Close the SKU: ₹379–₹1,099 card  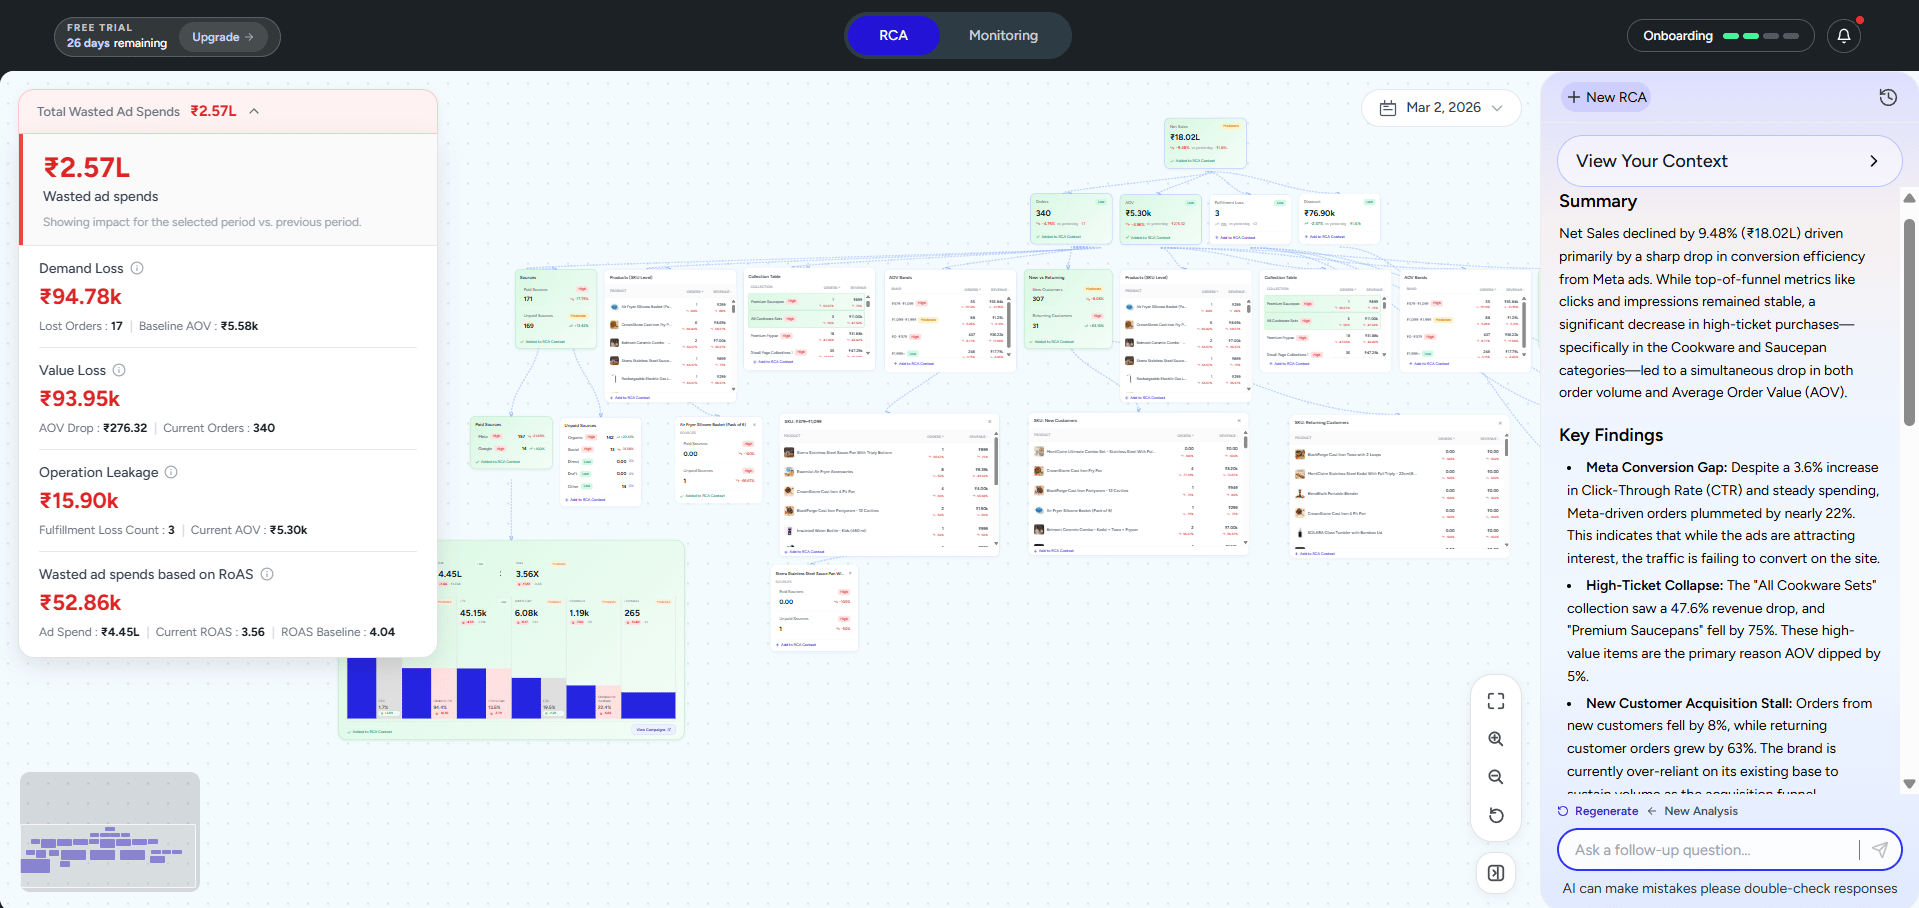coord(990,421)
